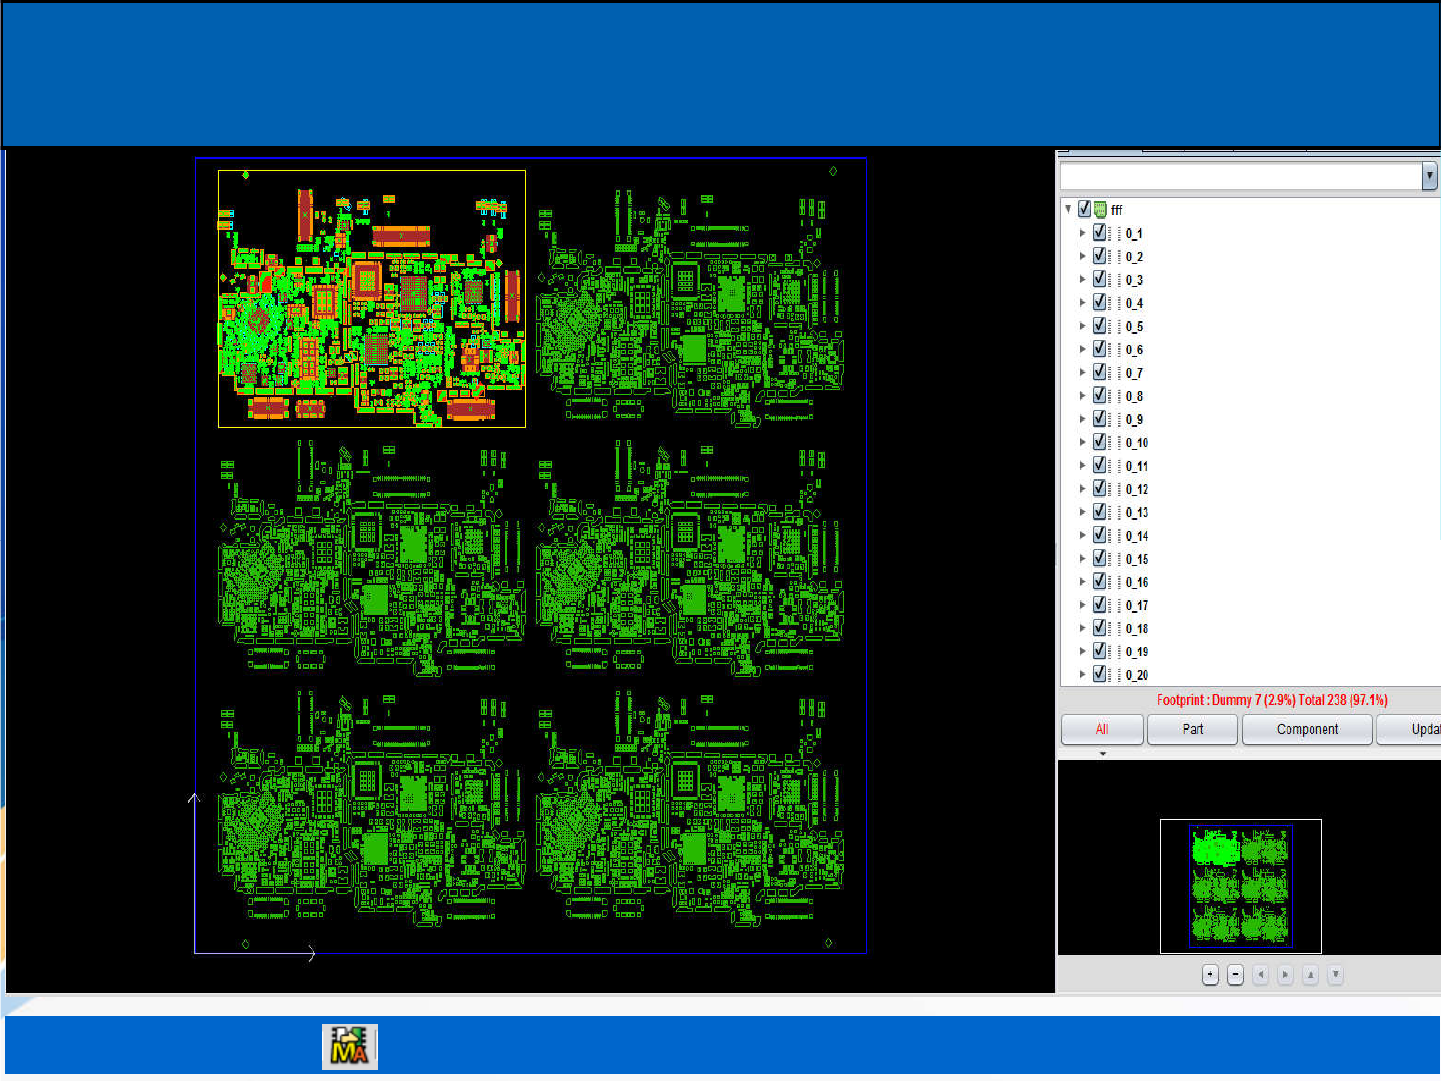Image resolution: width=1441 pixels, height=1081 pixels.
Task: Expand the 0_17 tree node
Action: [x=1082, y=605]
